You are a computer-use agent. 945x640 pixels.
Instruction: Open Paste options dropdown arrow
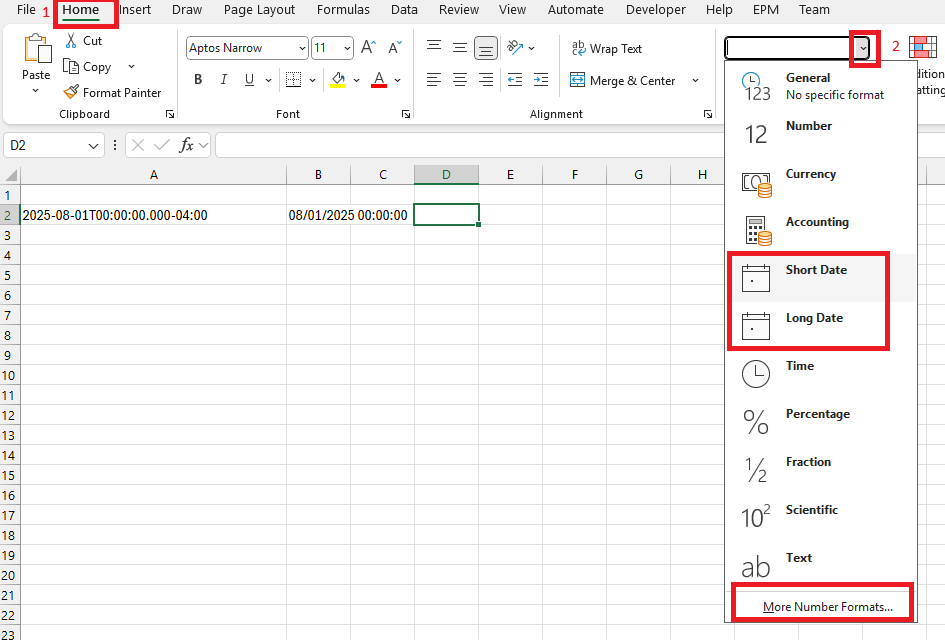pyautogui.click(x=36, y=90)
